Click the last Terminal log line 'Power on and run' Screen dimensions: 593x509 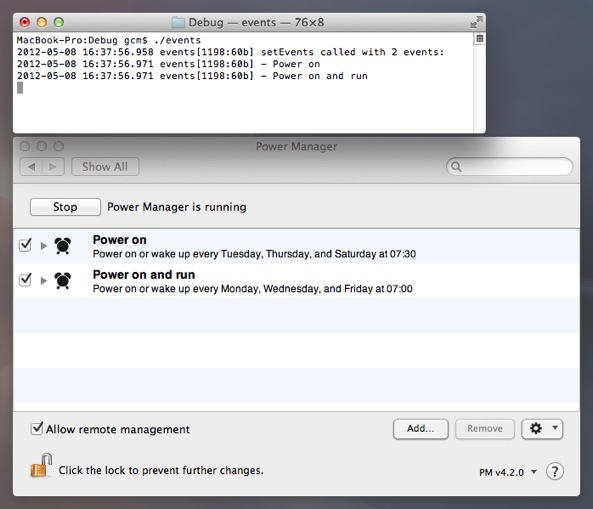point(192,76)
